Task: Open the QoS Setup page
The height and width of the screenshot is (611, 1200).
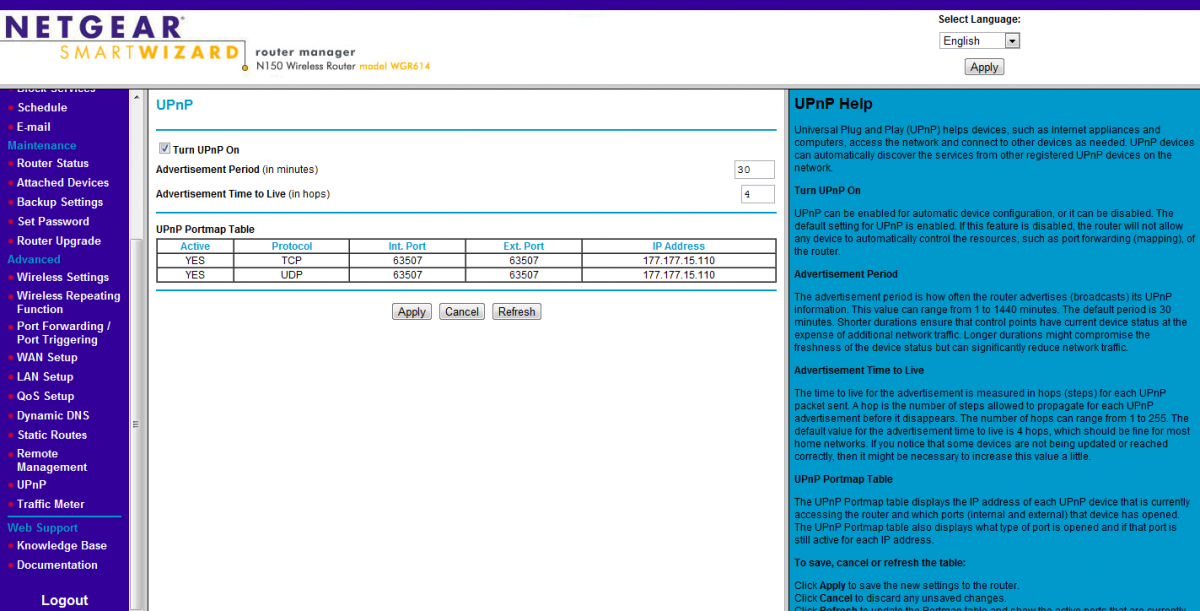Action: point(45,396)
